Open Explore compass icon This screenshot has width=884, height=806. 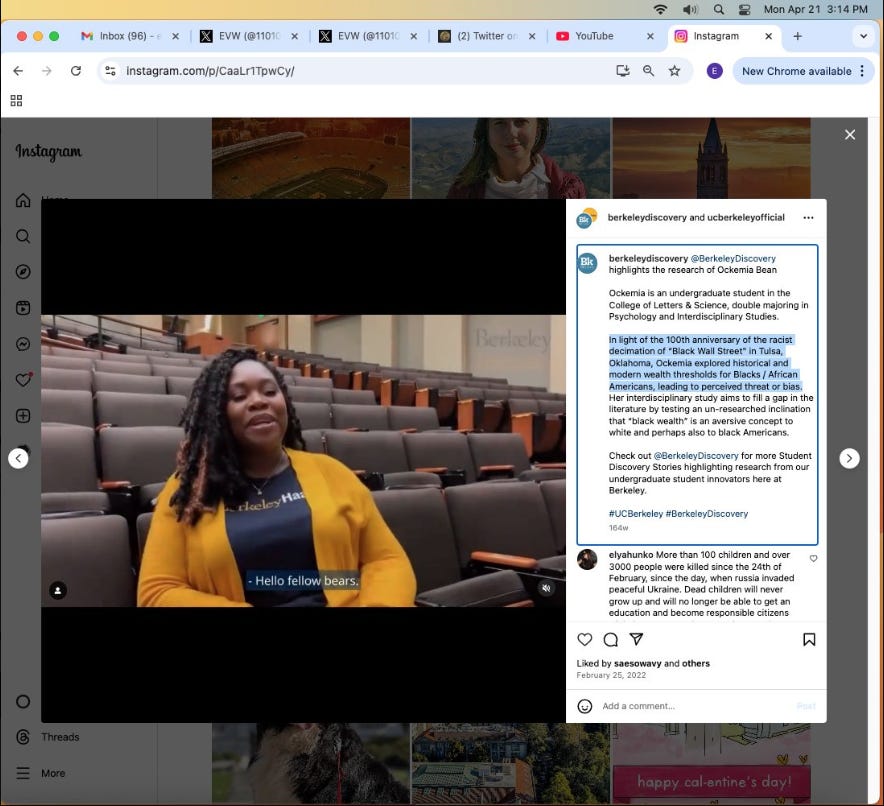(x=23, y=272)
